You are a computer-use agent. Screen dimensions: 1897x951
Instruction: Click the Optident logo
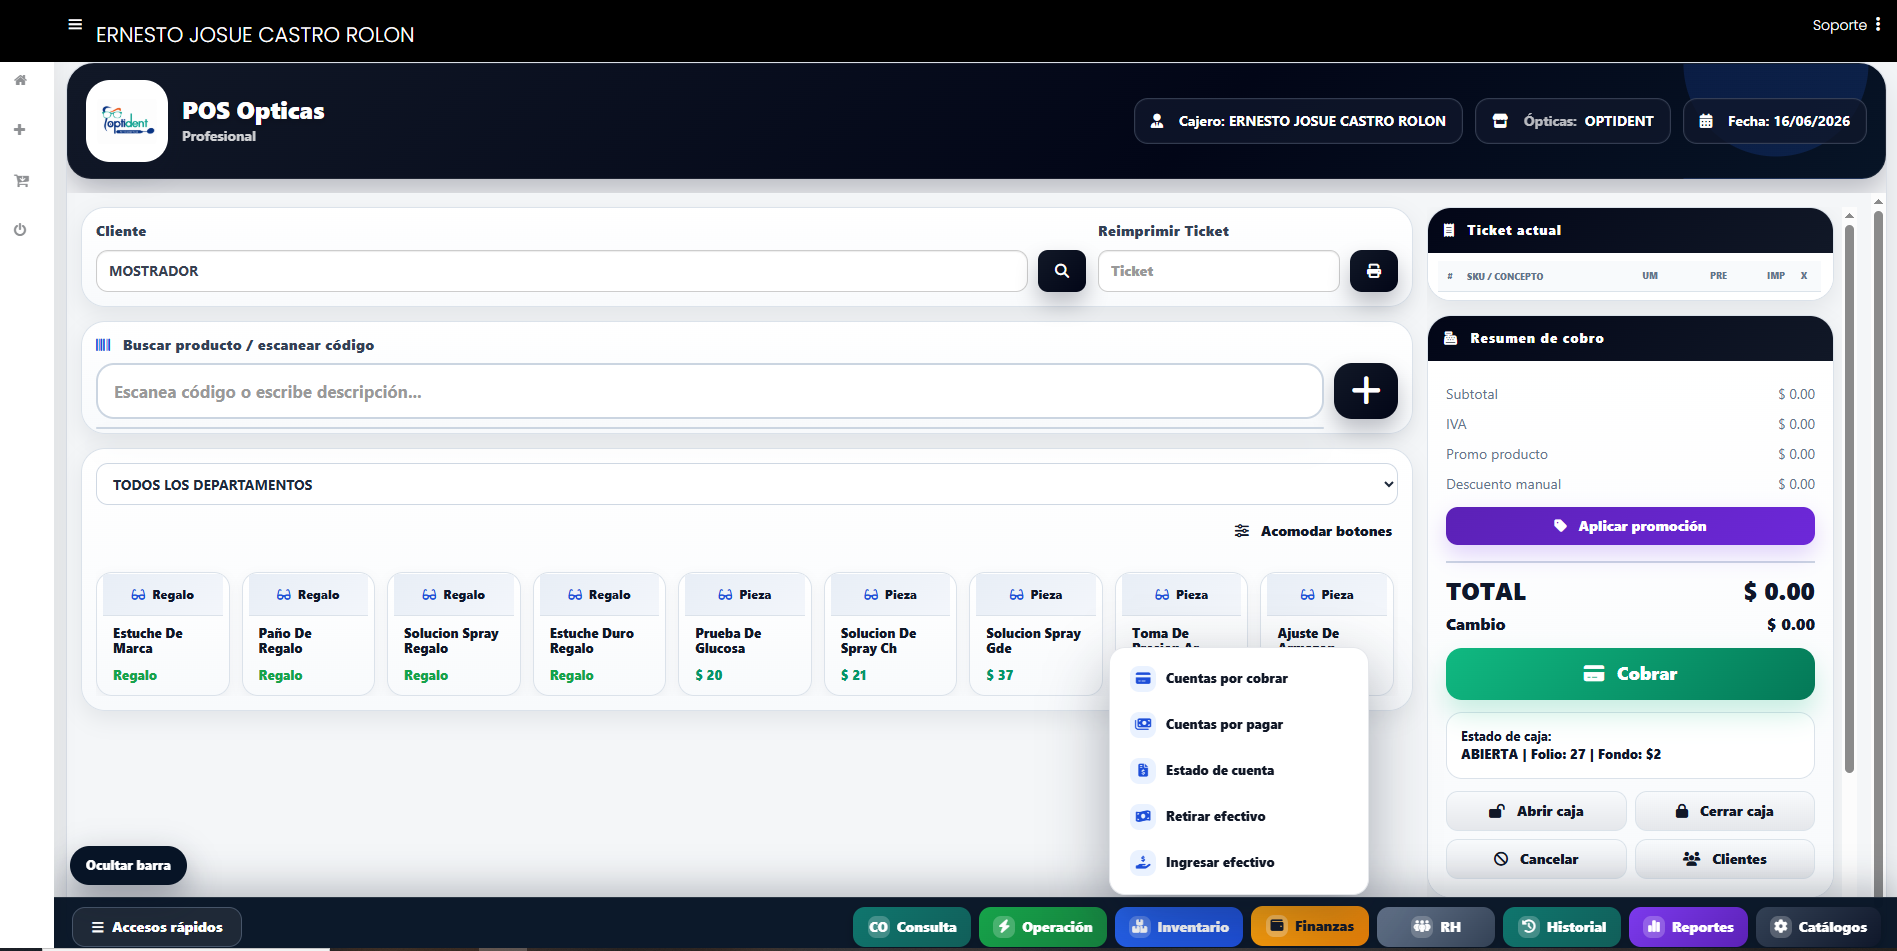(127, 121)
